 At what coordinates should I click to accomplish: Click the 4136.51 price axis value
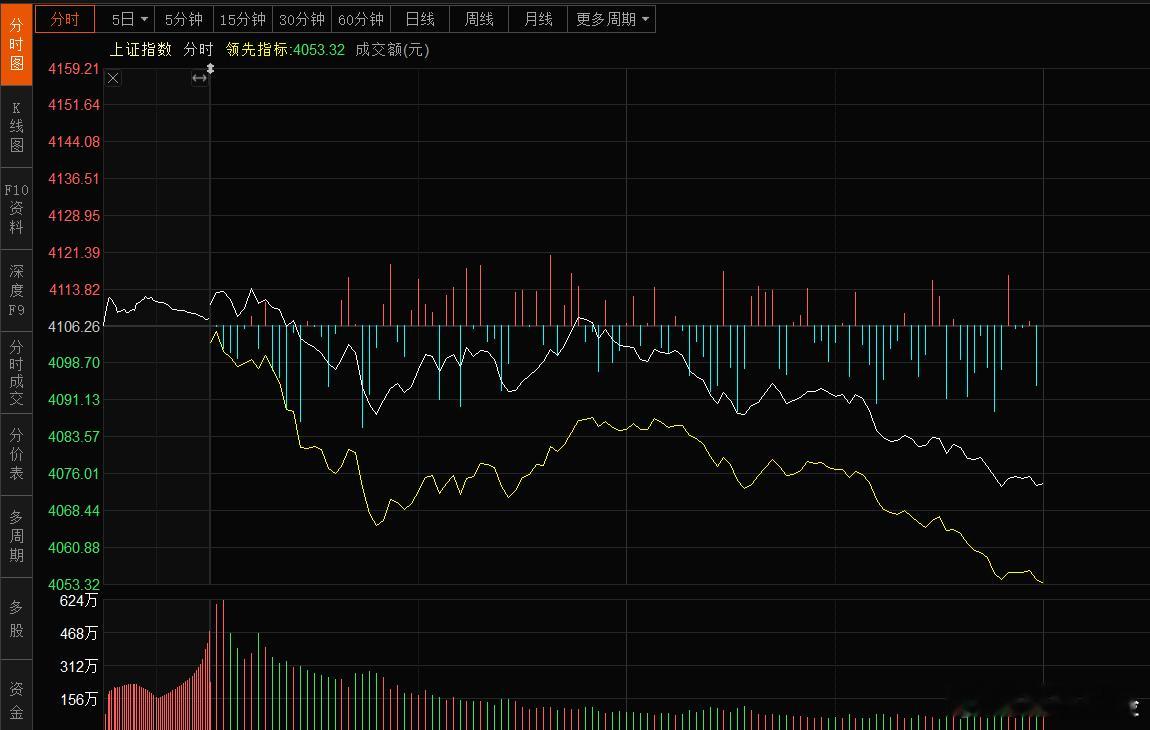tap(74, 178)
